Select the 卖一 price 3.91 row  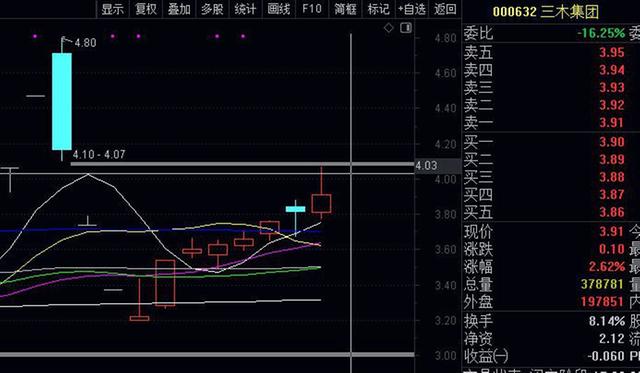(551, 122)
